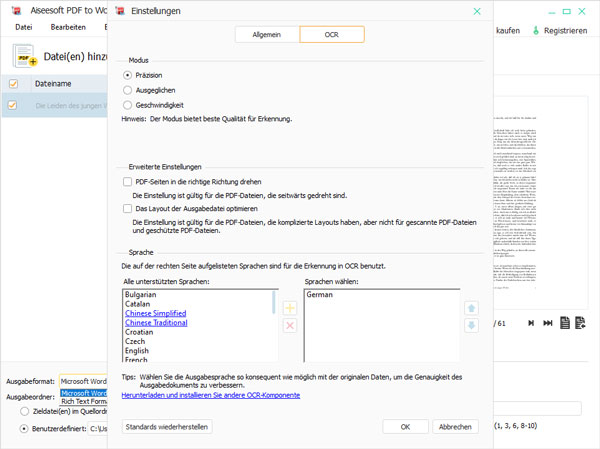The image size is (600, 449).
Task: Click the supported languages list scrollbar
Action: [x=274, y=302]
